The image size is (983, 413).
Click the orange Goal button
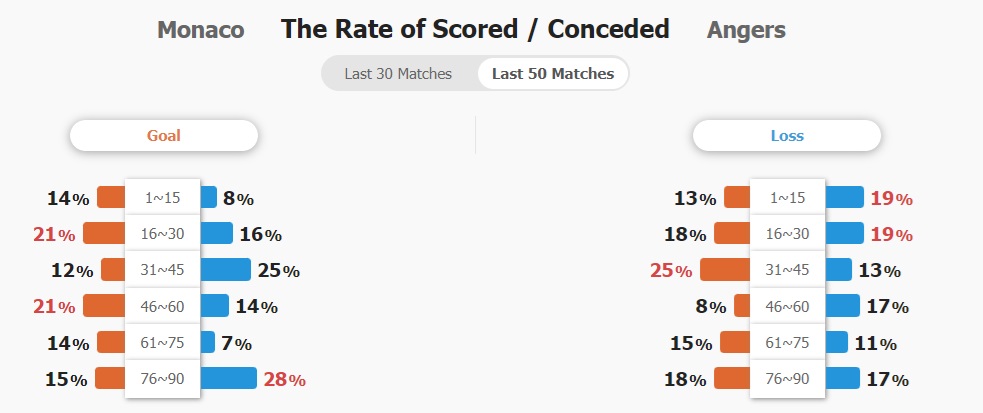click(x=164, y=135)
